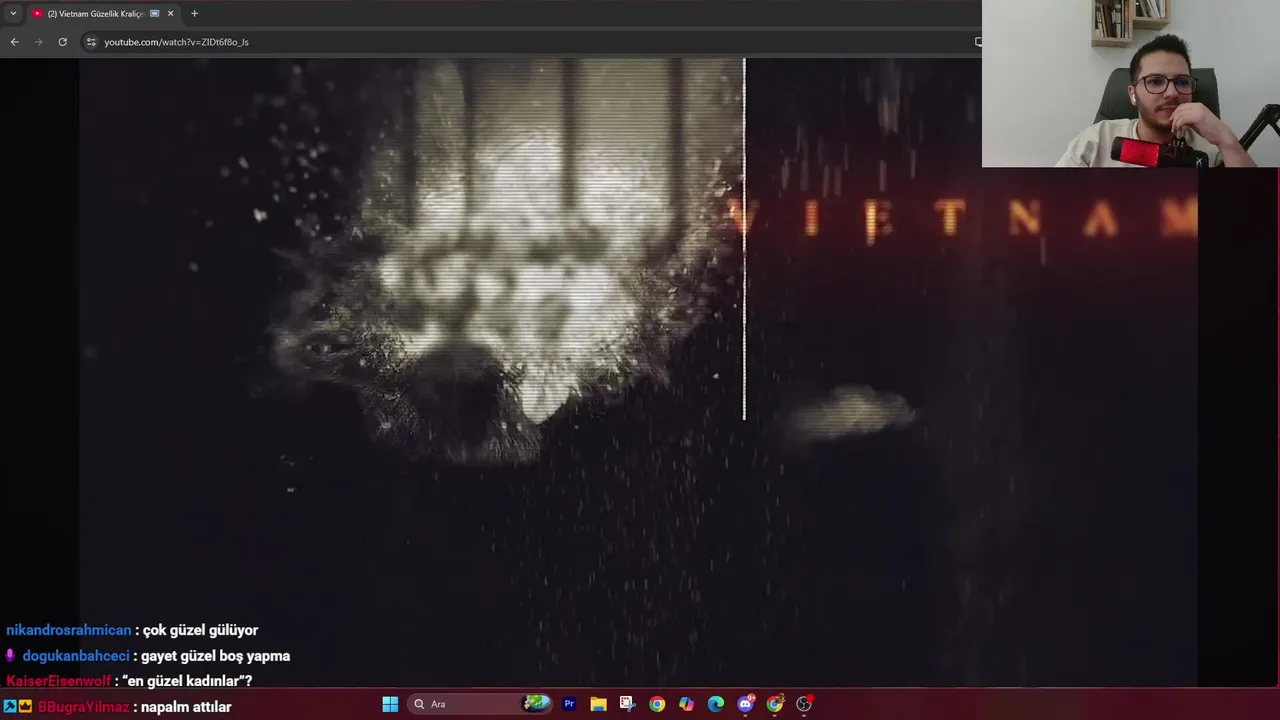Open Microsoft Copilot from taskbar
The height and width of the screenshot is (720, 1280).
point(686,704)
